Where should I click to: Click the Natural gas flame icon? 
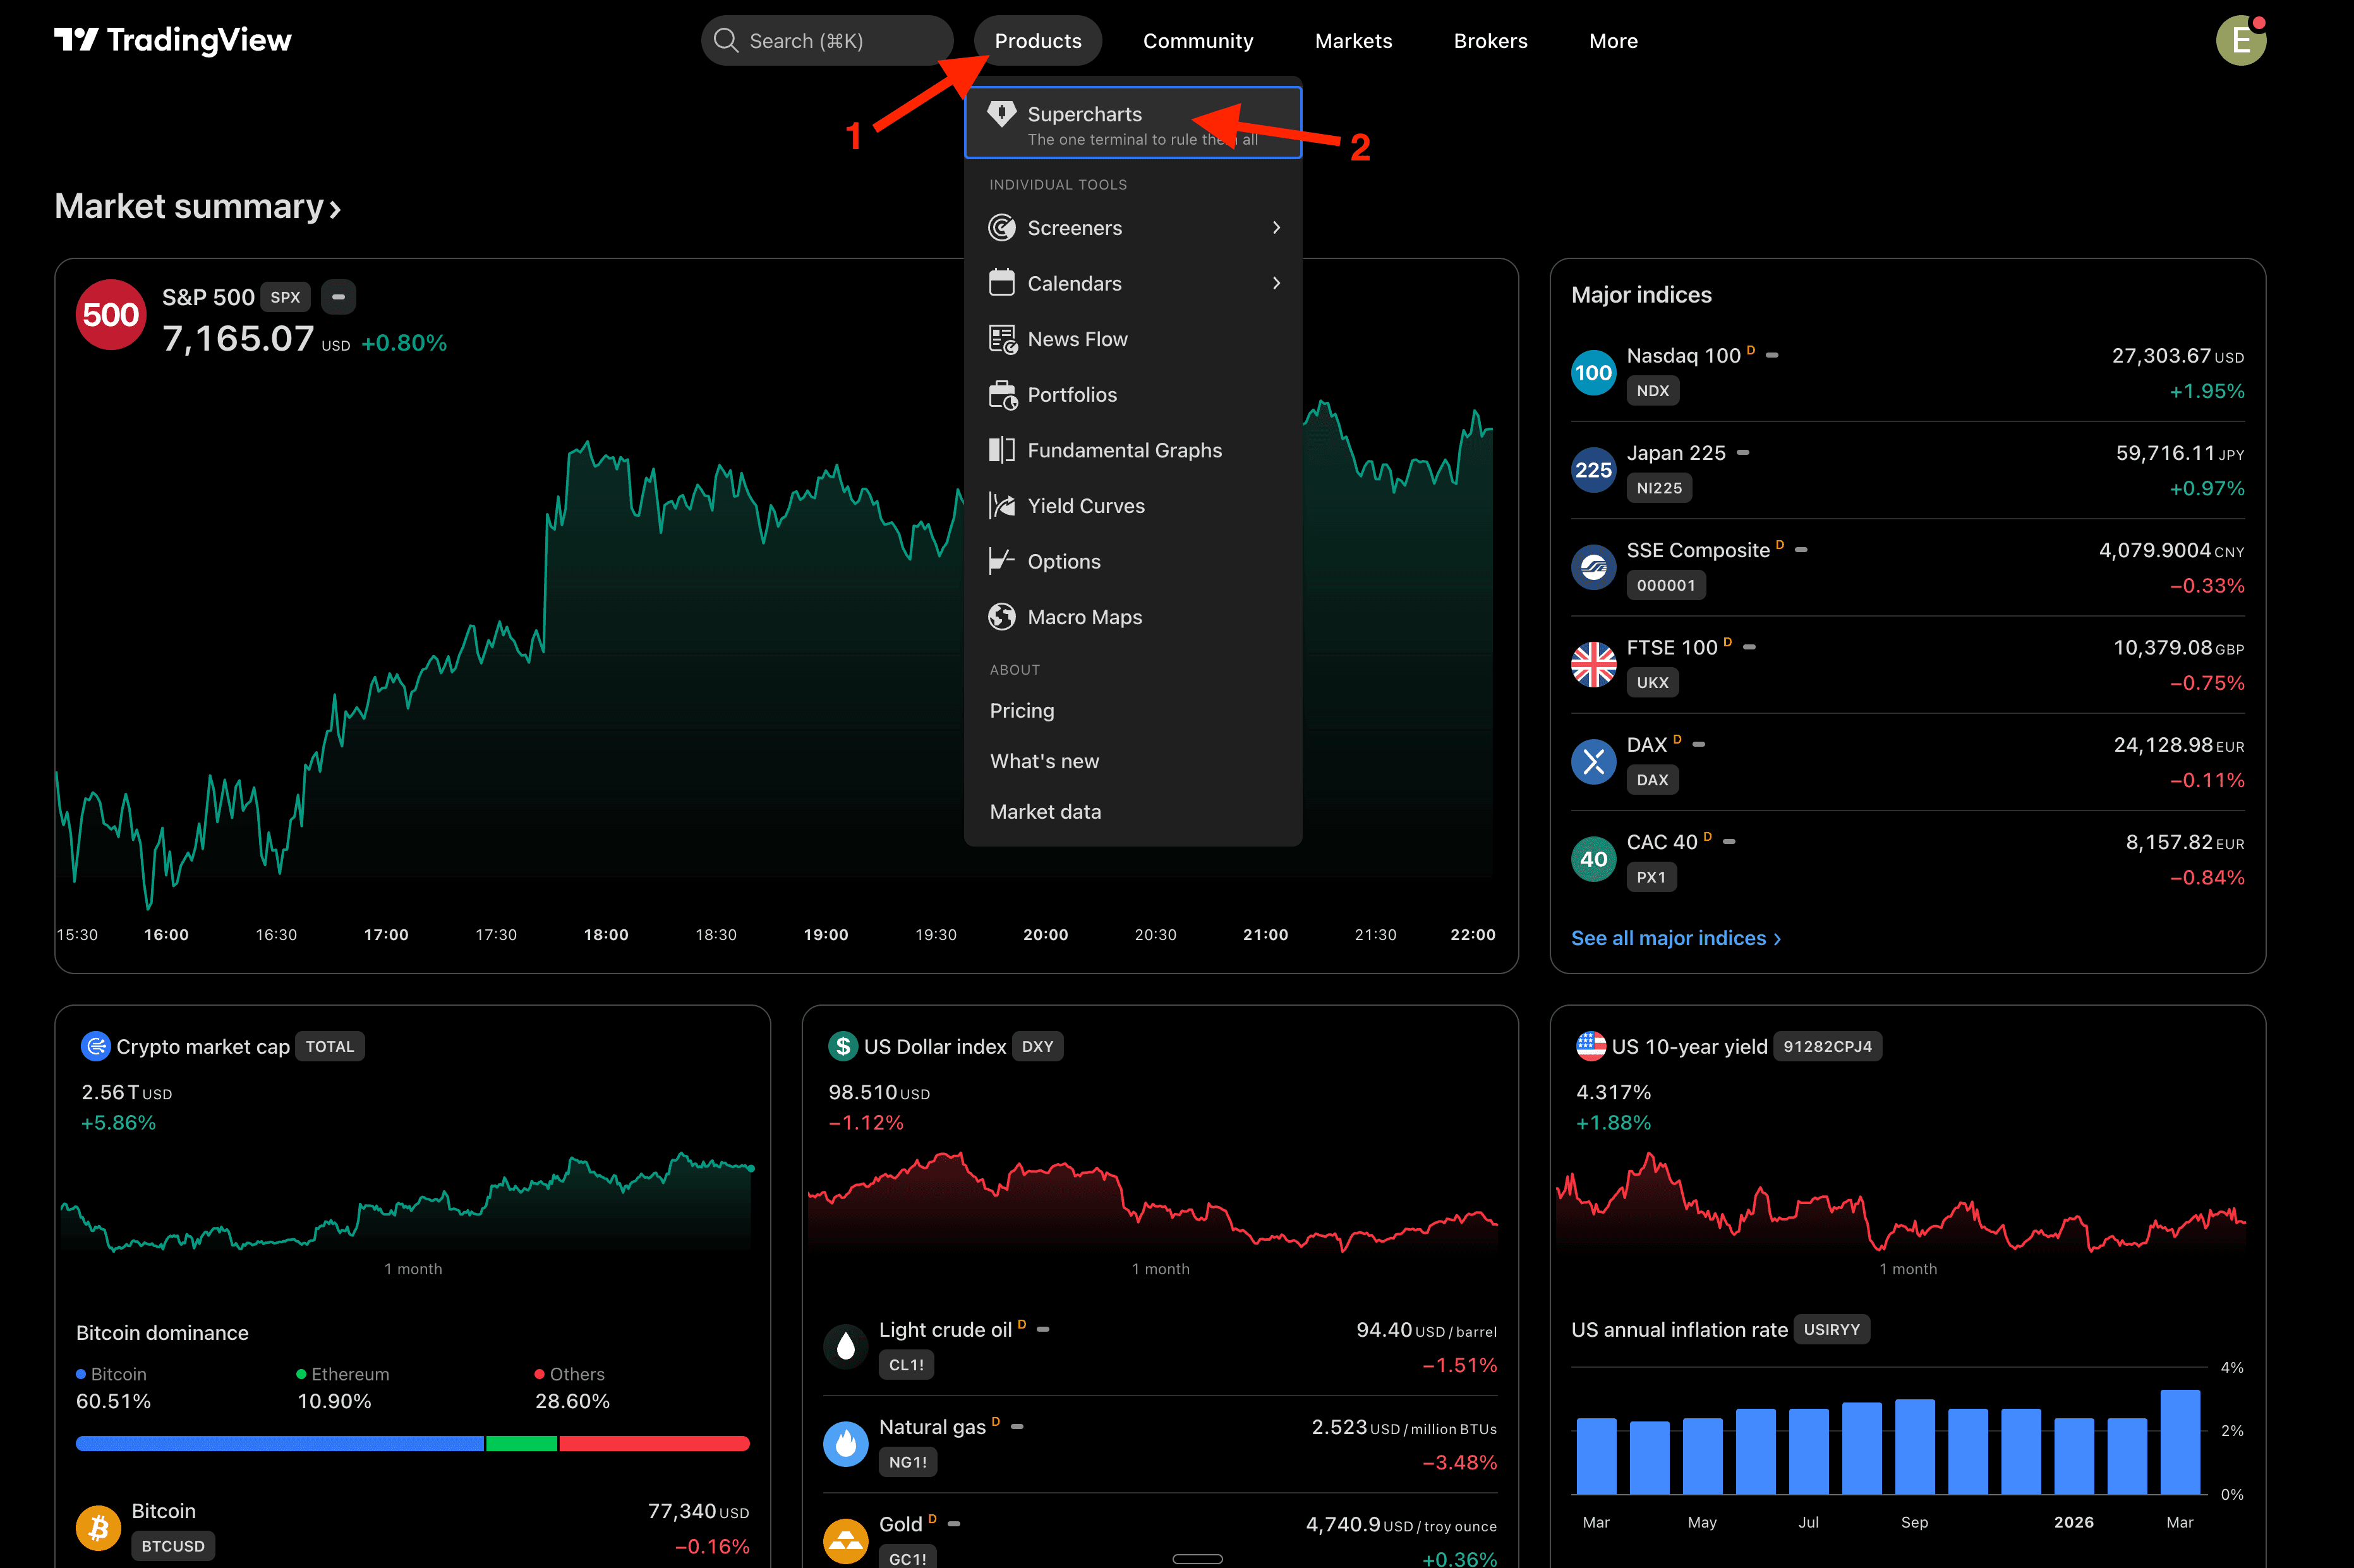click(846, 1444)
